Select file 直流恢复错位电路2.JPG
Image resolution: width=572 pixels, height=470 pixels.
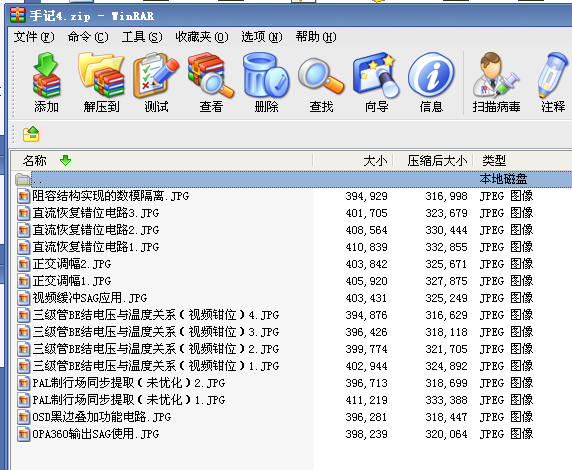coord(96,230)
